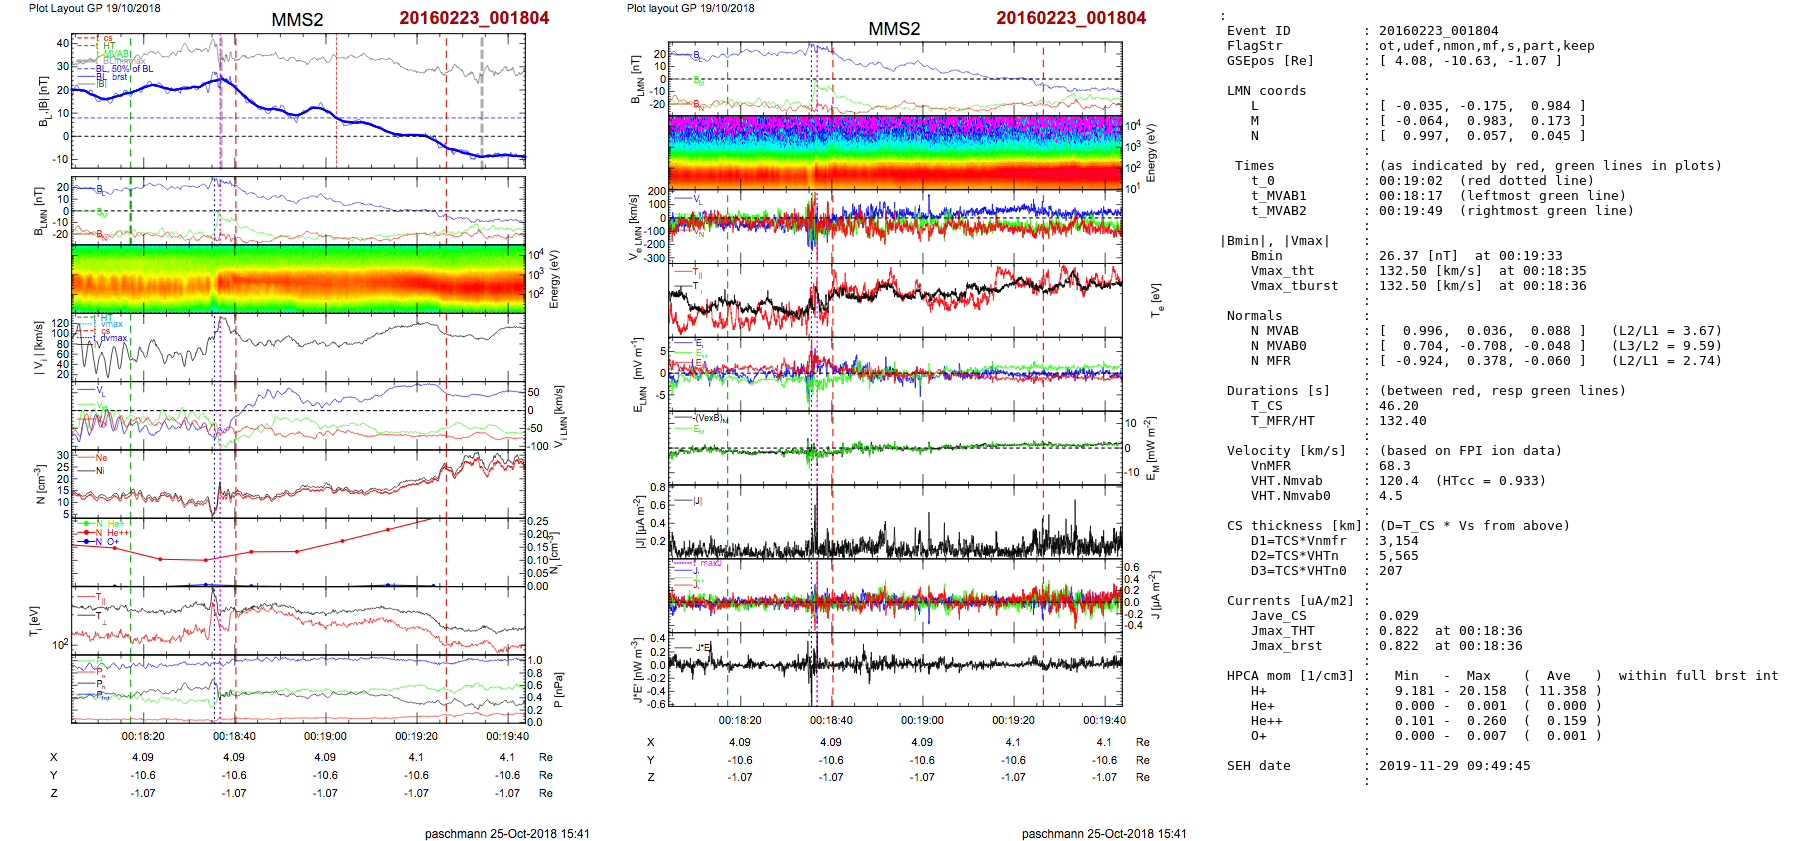Viewport: 1804px width, 841px height.
Task: Click the ion energy spectrogram in left plot
Action: [298, 278]
